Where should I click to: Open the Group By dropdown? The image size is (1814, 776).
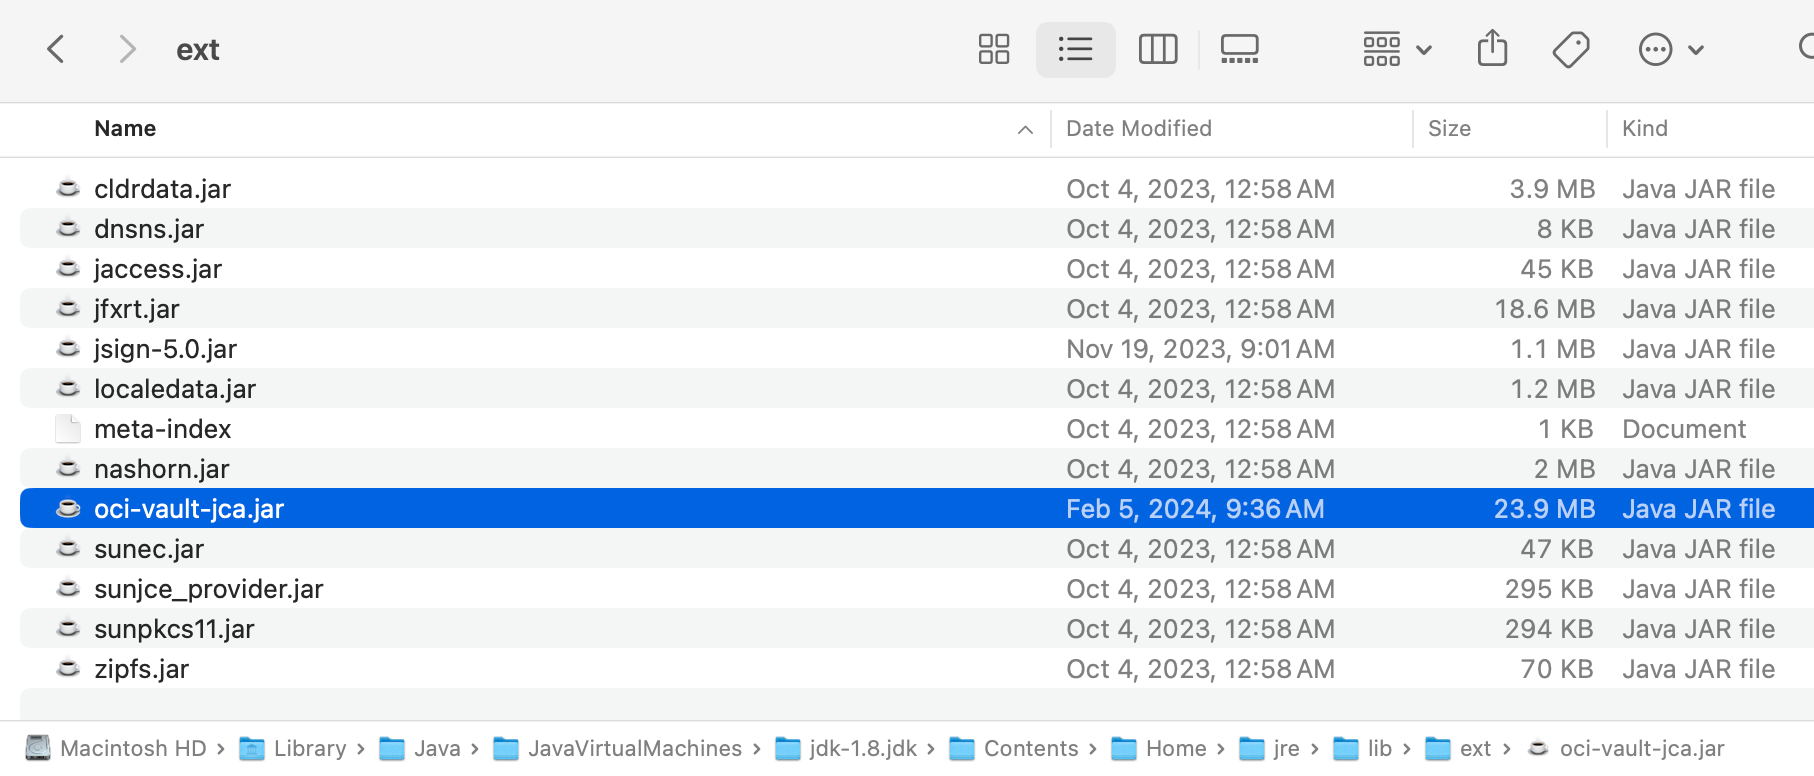[1396, 49]
